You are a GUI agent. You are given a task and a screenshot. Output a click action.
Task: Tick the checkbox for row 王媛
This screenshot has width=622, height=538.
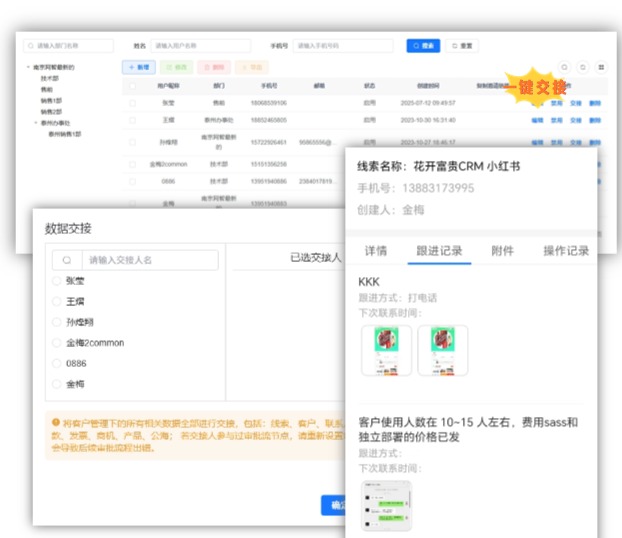[x=132, y=120]
